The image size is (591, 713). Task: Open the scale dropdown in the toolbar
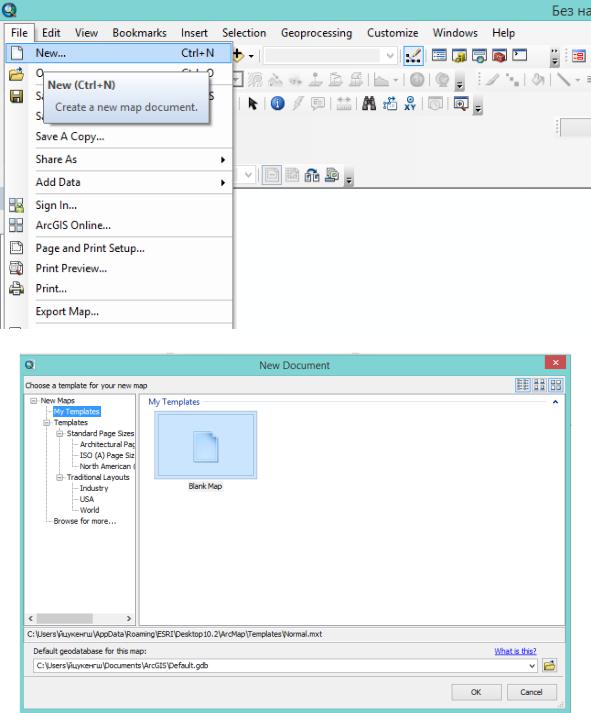[x=390, y=56]
